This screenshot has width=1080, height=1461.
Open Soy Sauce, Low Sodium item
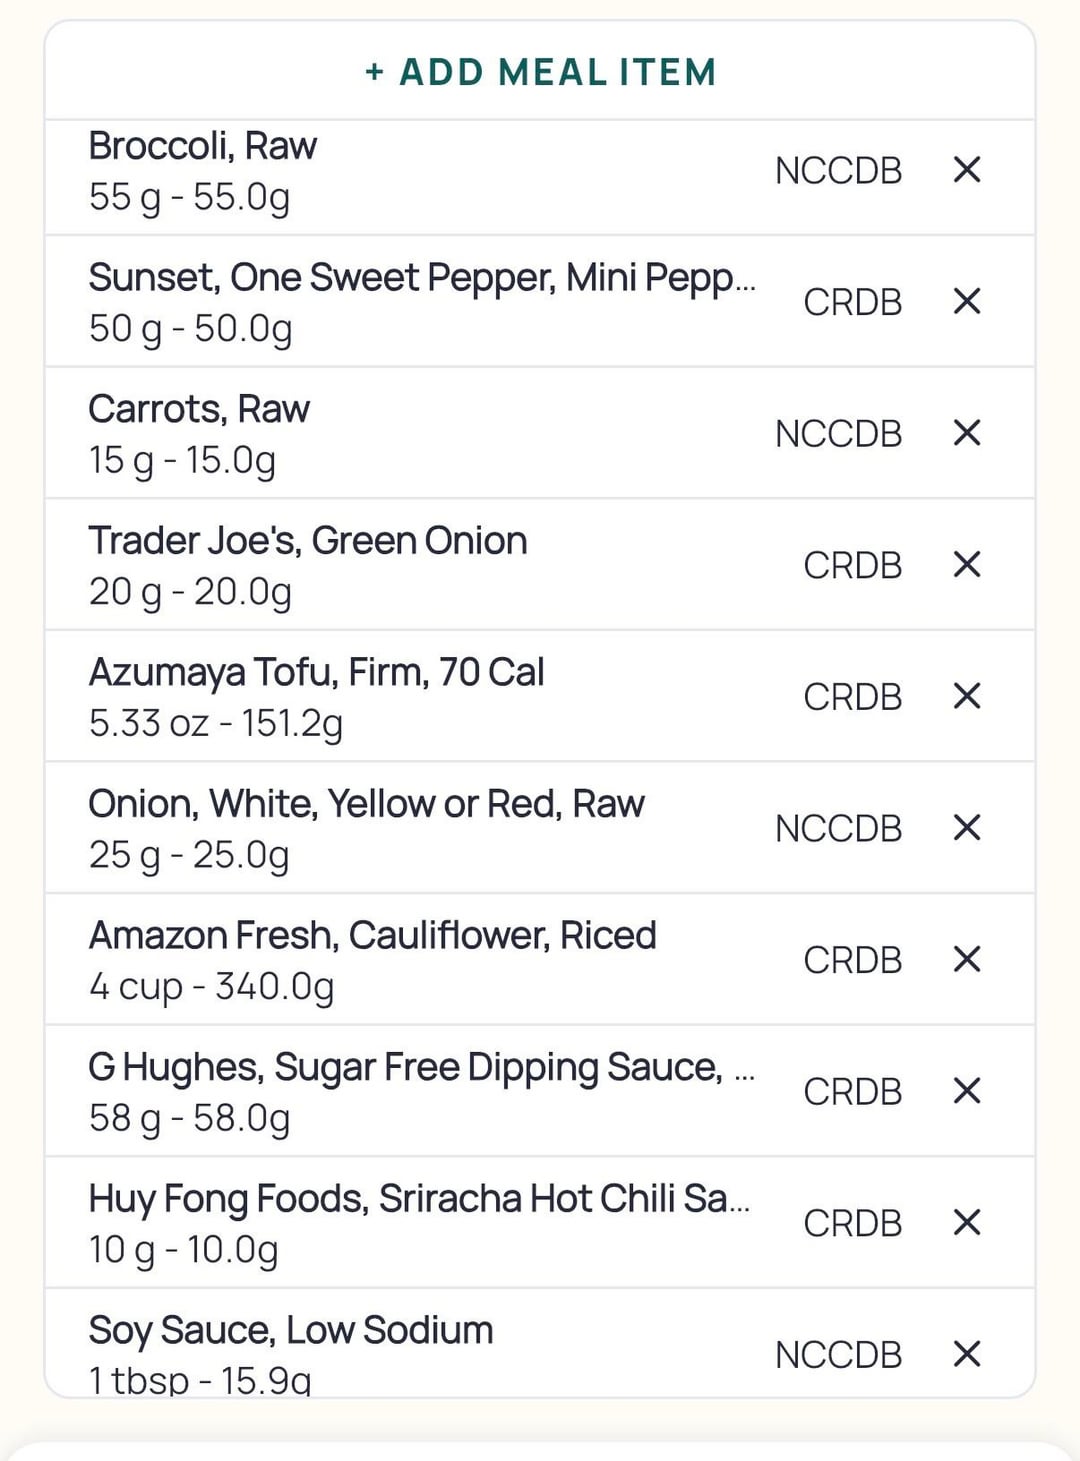(x=290, y=1352)
